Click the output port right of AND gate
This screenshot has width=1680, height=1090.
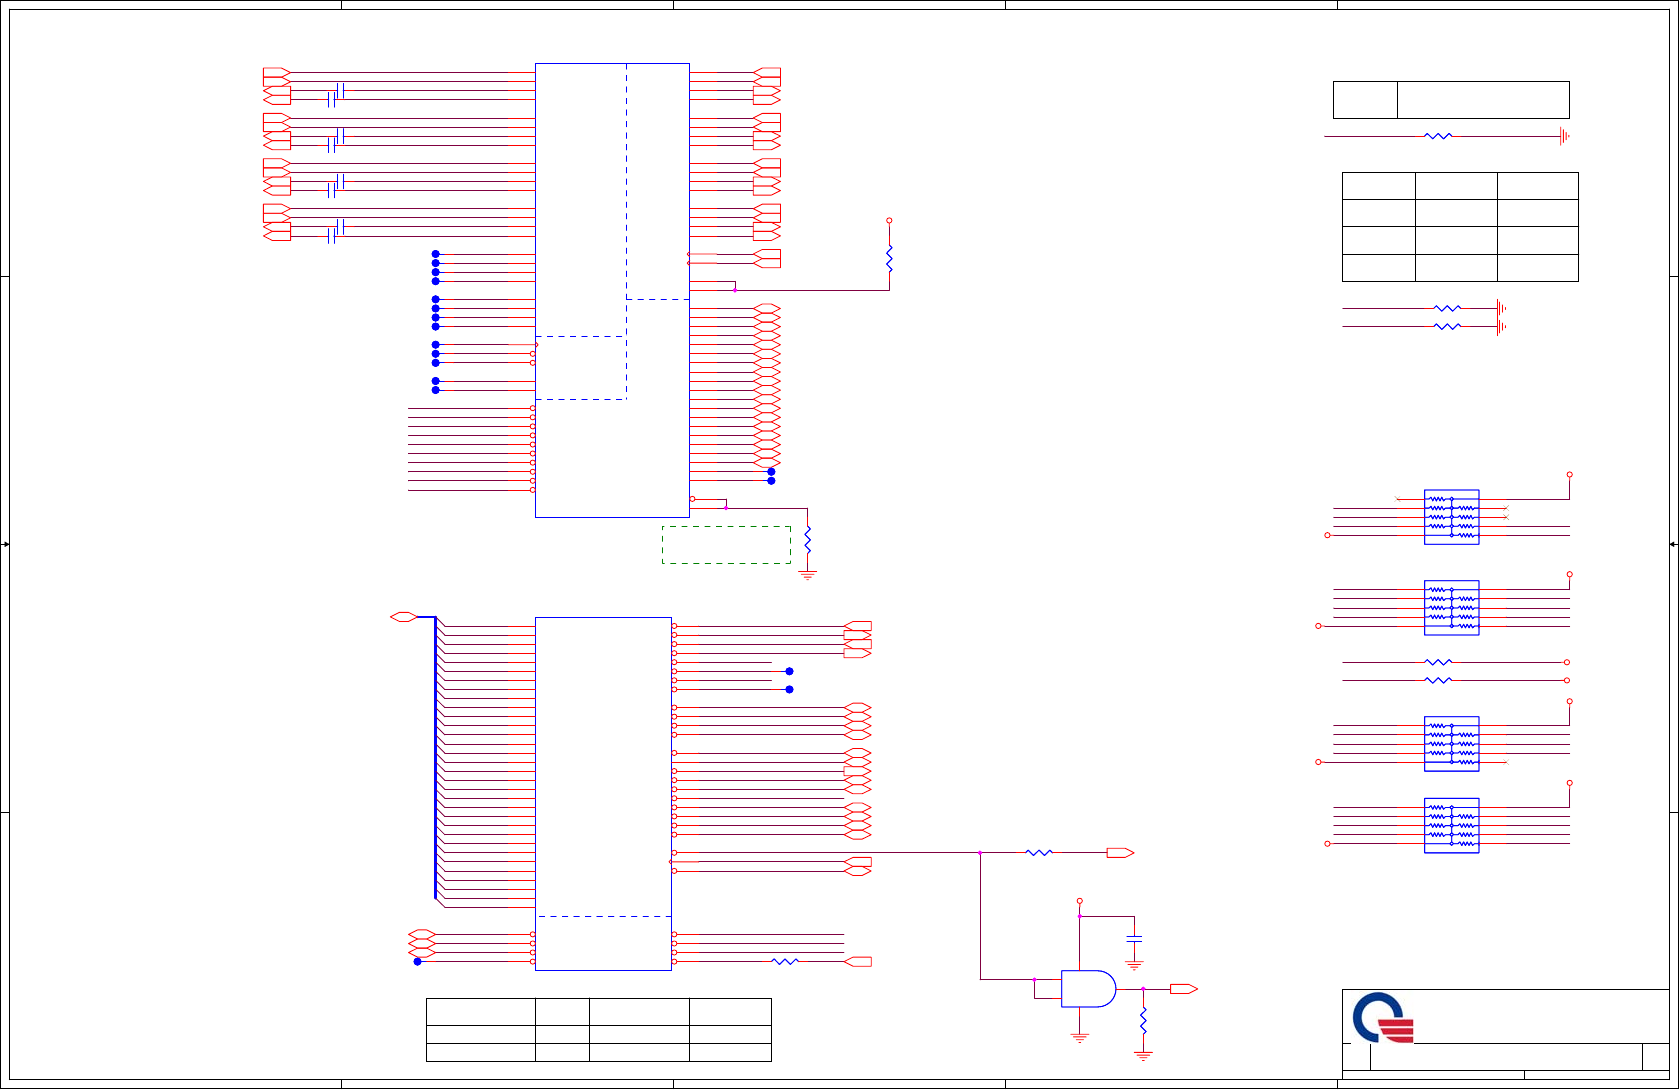pyautogui.click(x=1183, y=989)
